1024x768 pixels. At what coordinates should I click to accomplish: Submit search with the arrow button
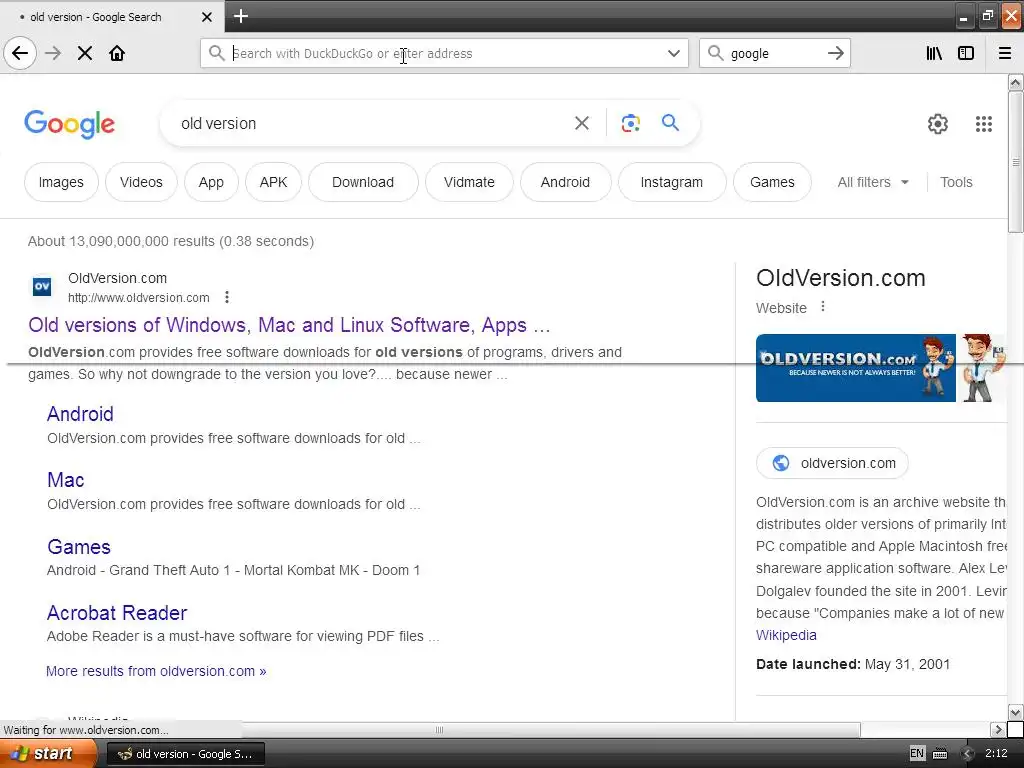click(835, 54)
